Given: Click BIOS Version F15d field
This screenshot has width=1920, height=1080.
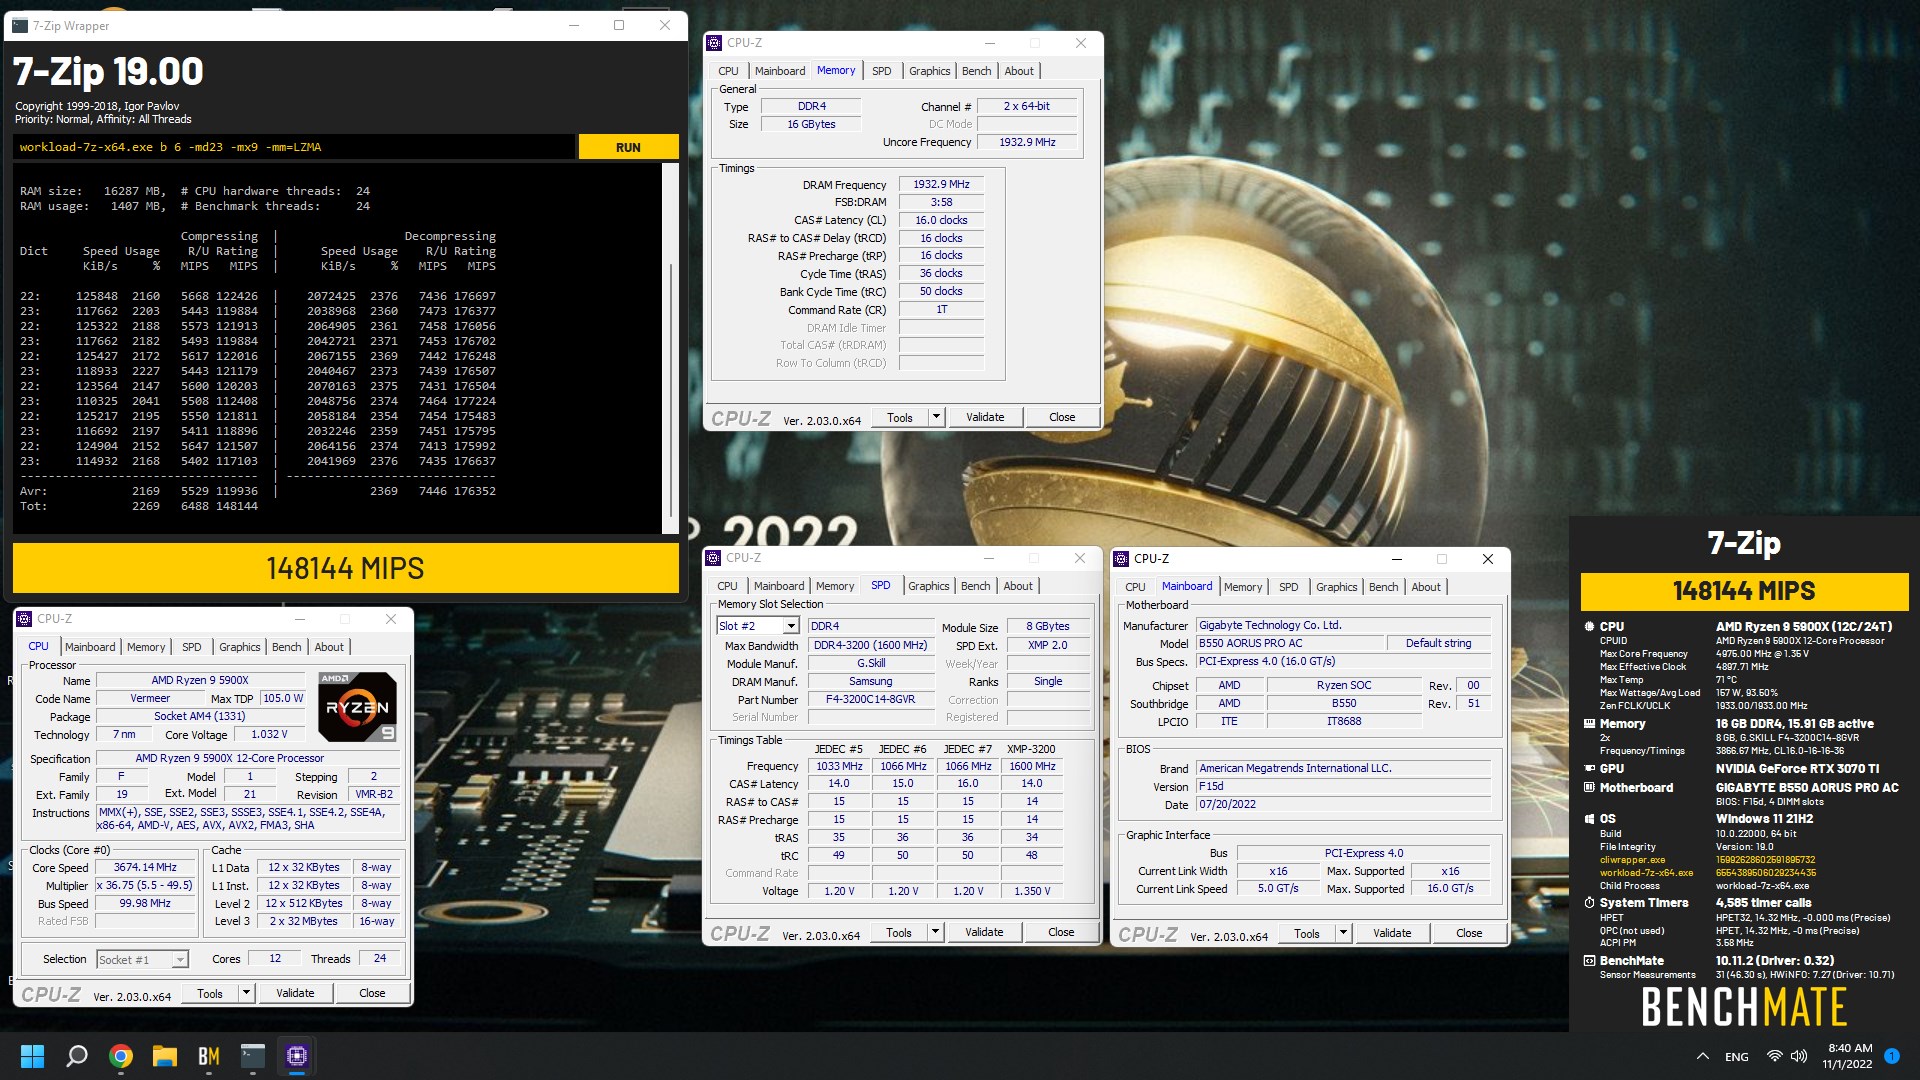Looking at the screenshot, I should pyautogui.click(x=1343, y=786).
